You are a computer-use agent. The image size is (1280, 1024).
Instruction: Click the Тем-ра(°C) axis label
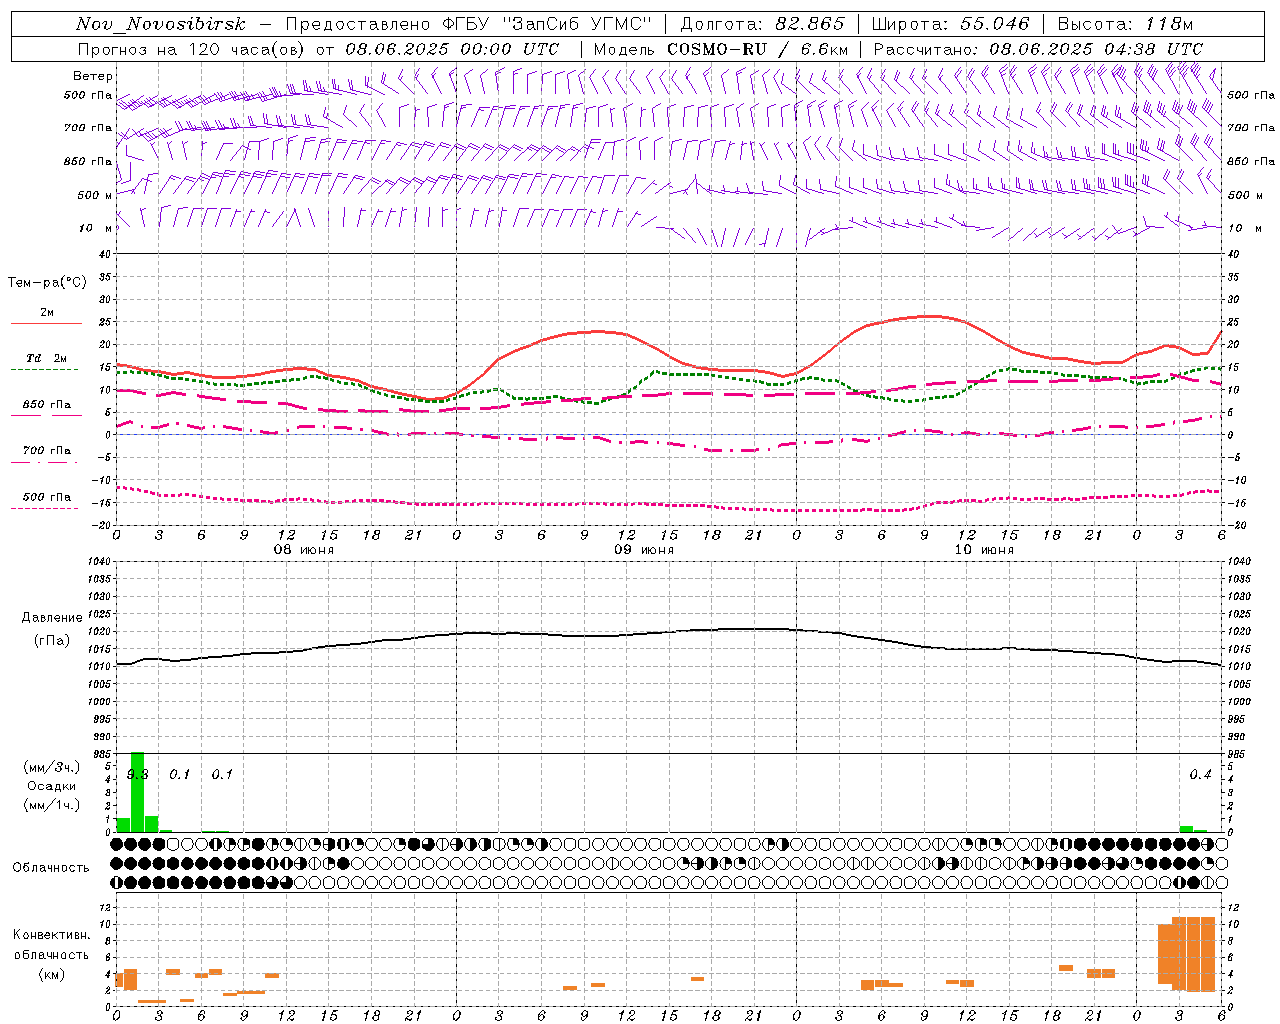coord(47,283)
